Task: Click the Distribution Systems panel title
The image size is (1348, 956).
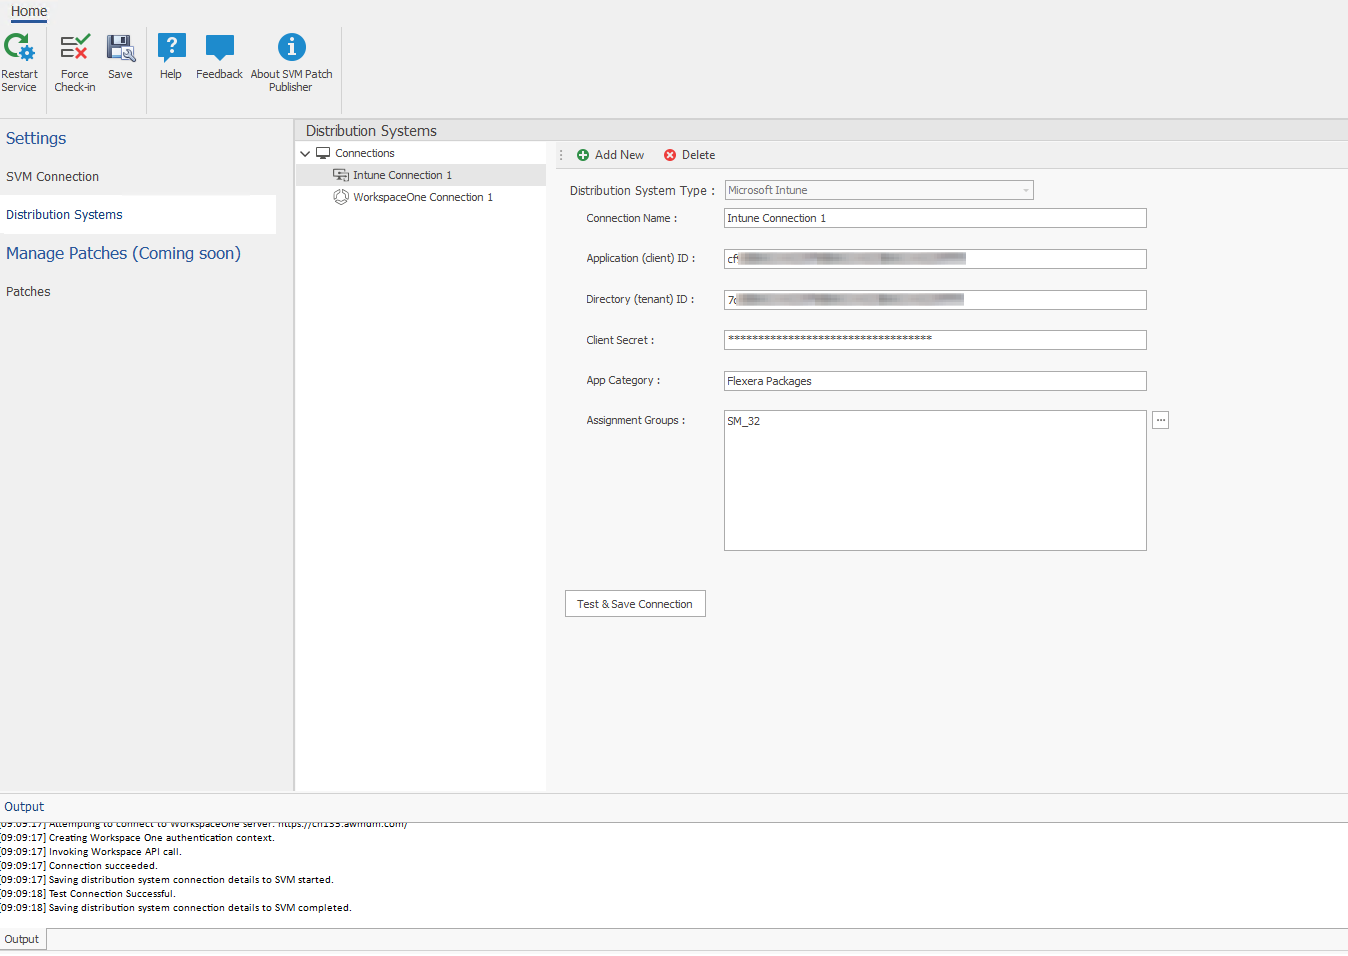Action: click(371, 131)
